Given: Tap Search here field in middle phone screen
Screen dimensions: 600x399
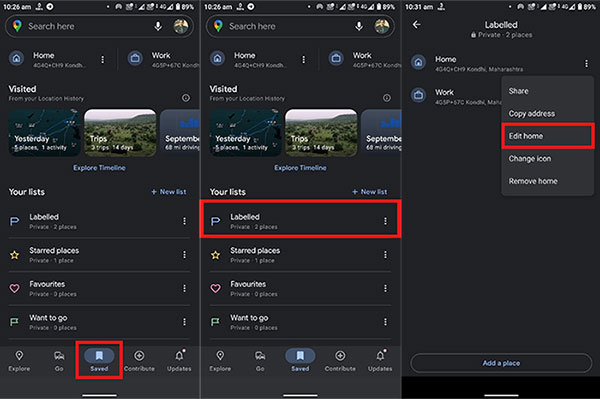Looking at the screenshot, I should pos(300,26).
